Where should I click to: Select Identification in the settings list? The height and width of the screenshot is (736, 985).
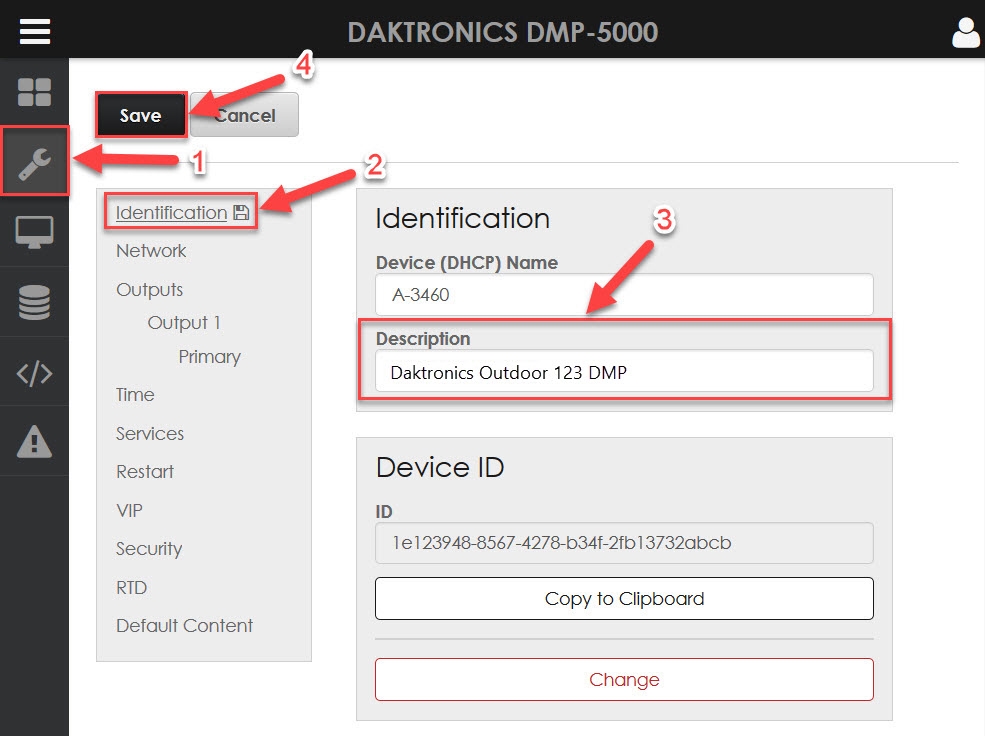pyautogui.click(x=171, y=212)
